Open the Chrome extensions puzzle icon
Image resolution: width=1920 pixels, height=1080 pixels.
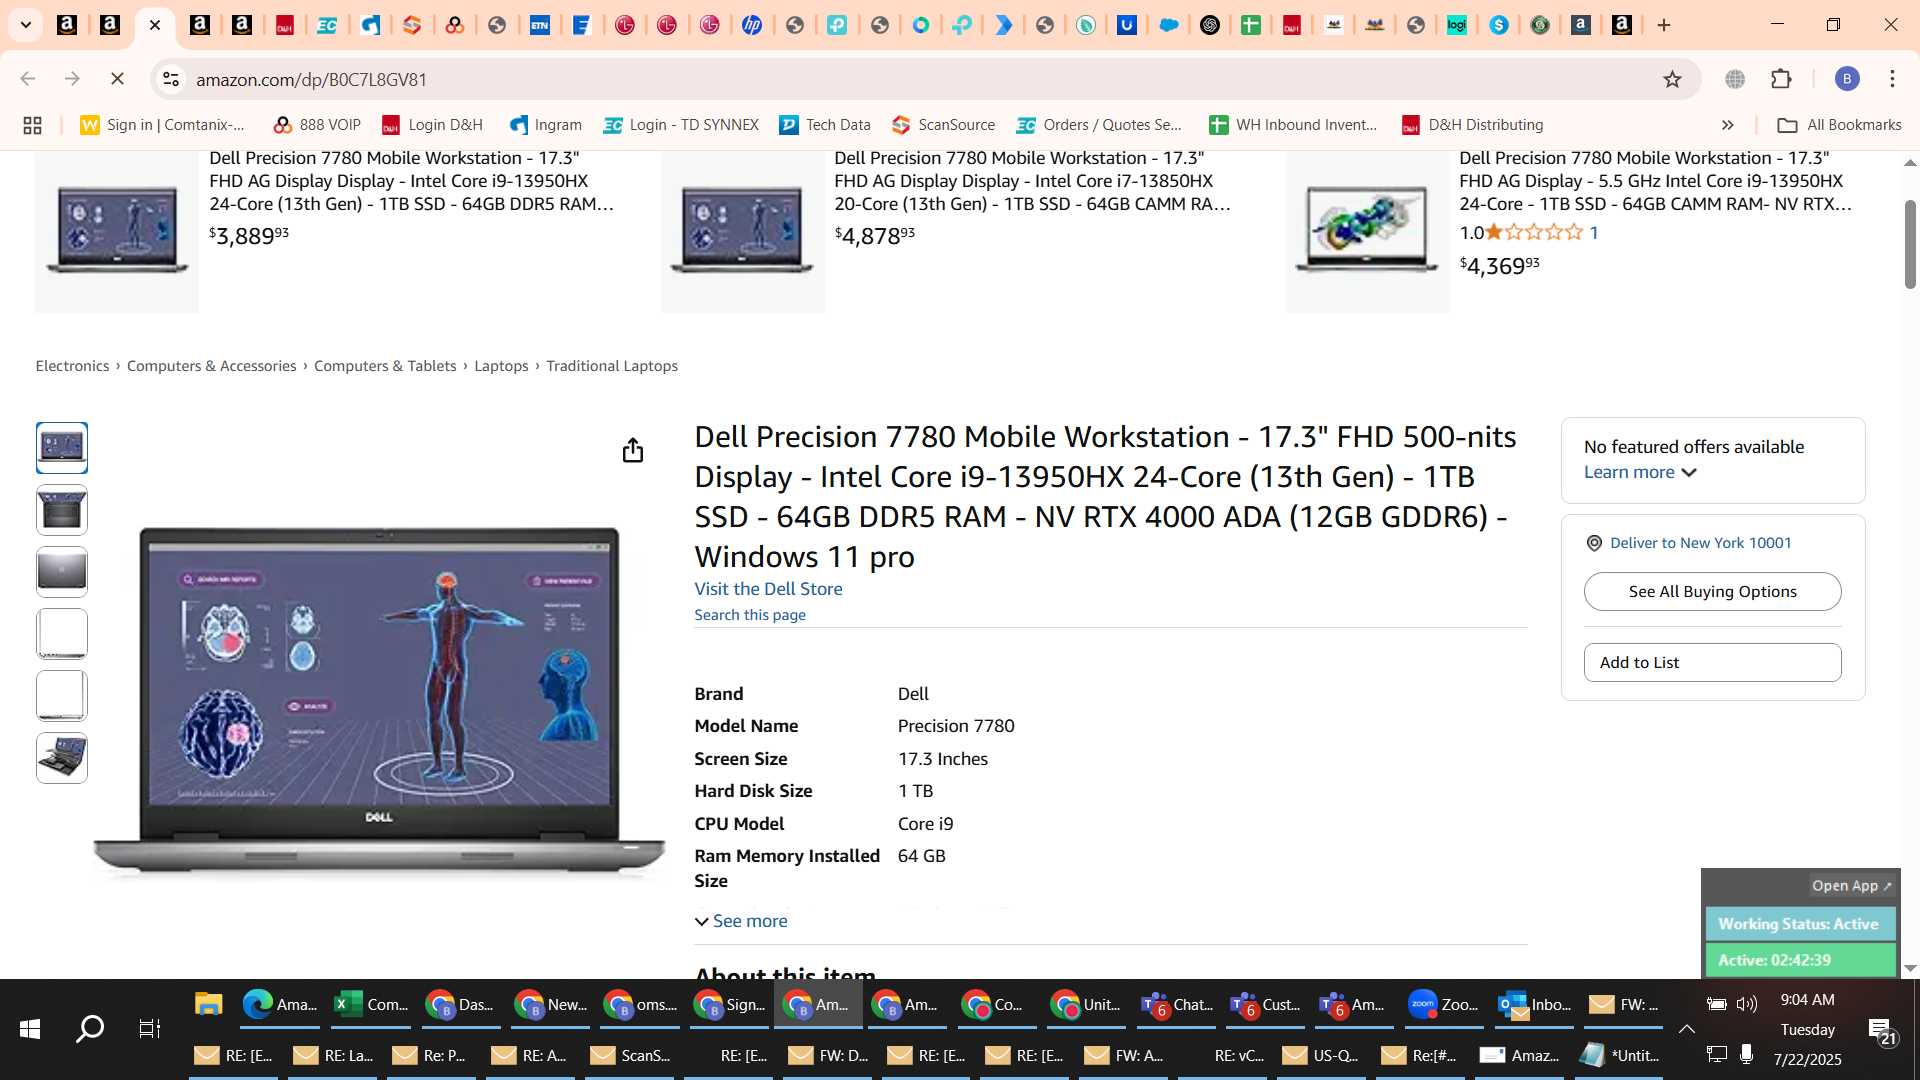(1781, 79)
